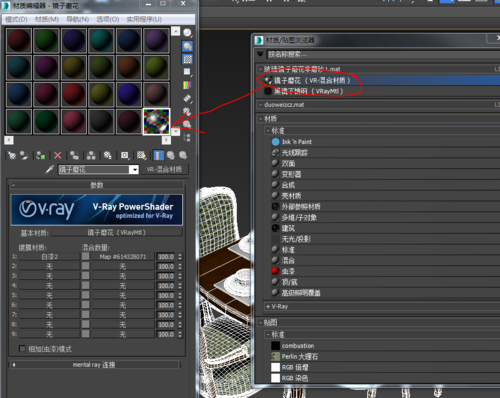This screenshot has height=398, width=500.
Task: Click the Sample Type sphere icon
Action: pos(187,32)
